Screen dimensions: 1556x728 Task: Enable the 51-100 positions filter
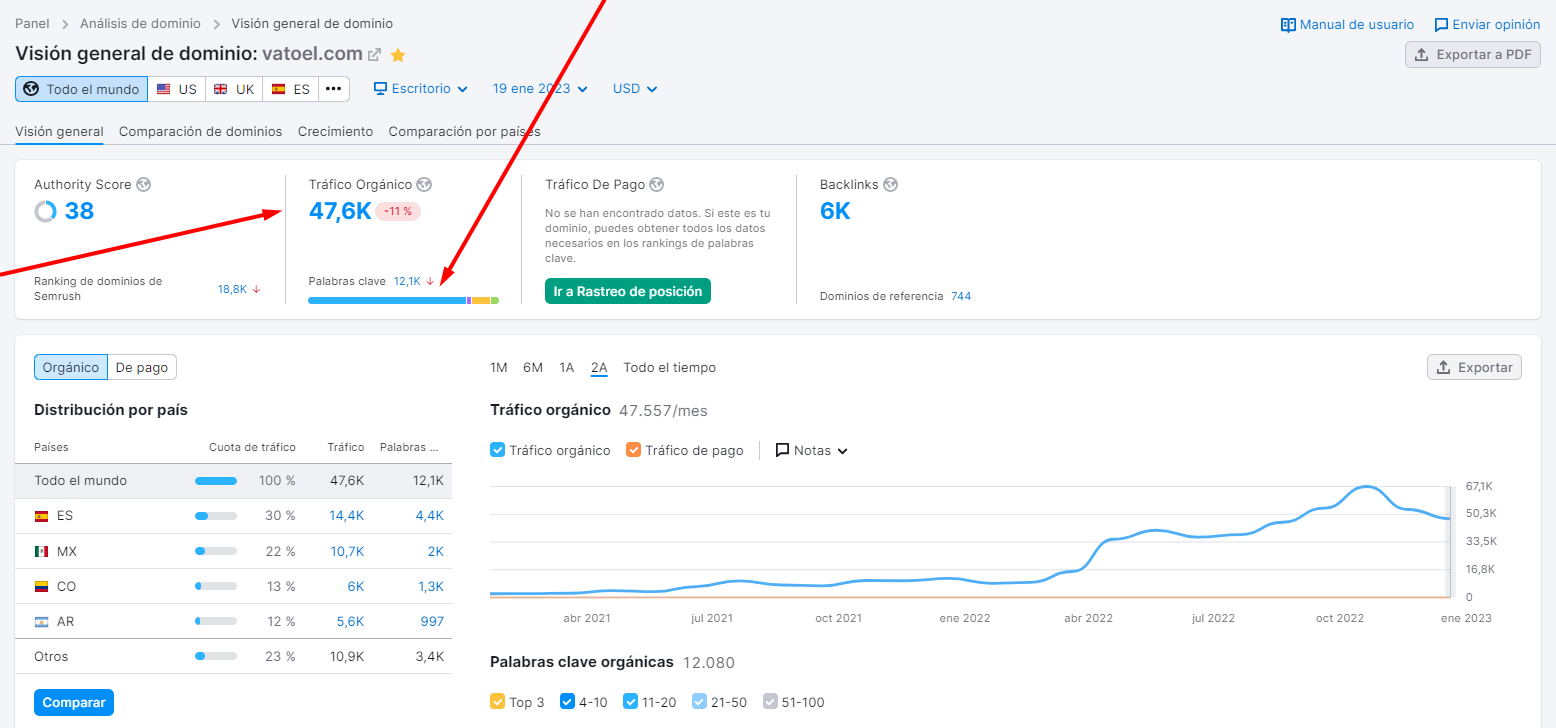770,702
